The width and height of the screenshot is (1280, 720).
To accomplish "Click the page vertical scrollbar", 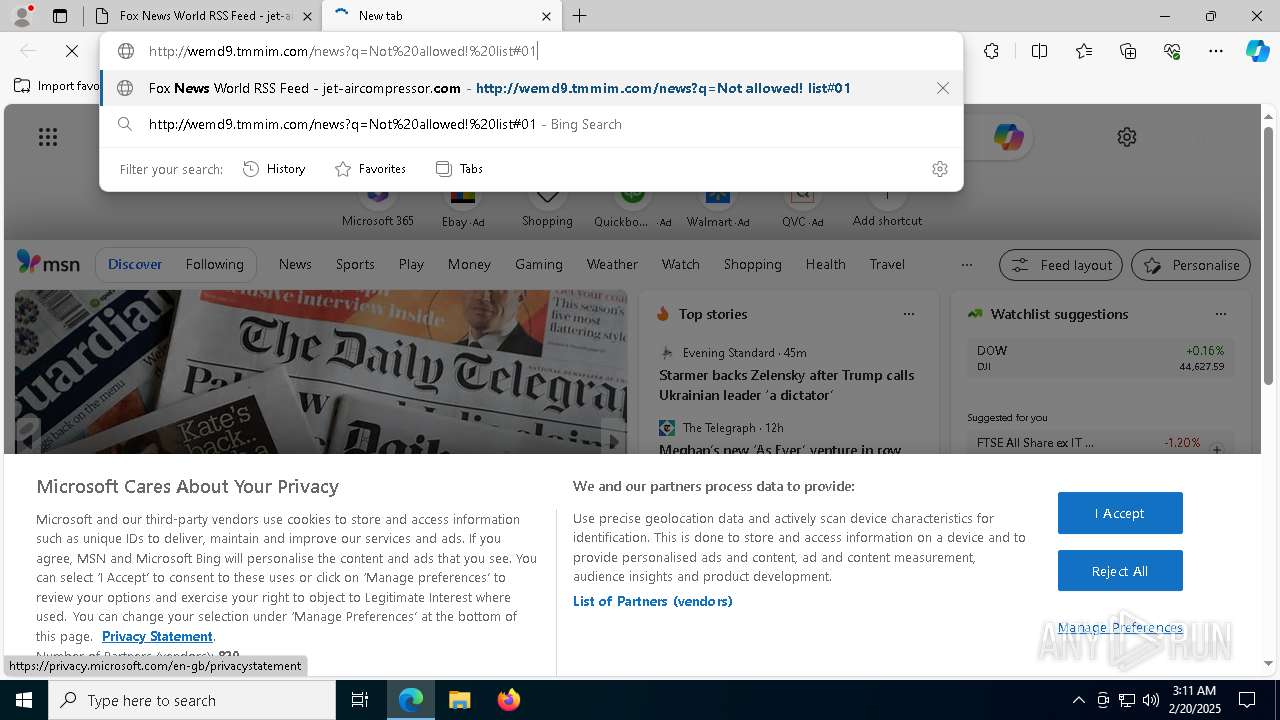I will (x=1268, y=257).
